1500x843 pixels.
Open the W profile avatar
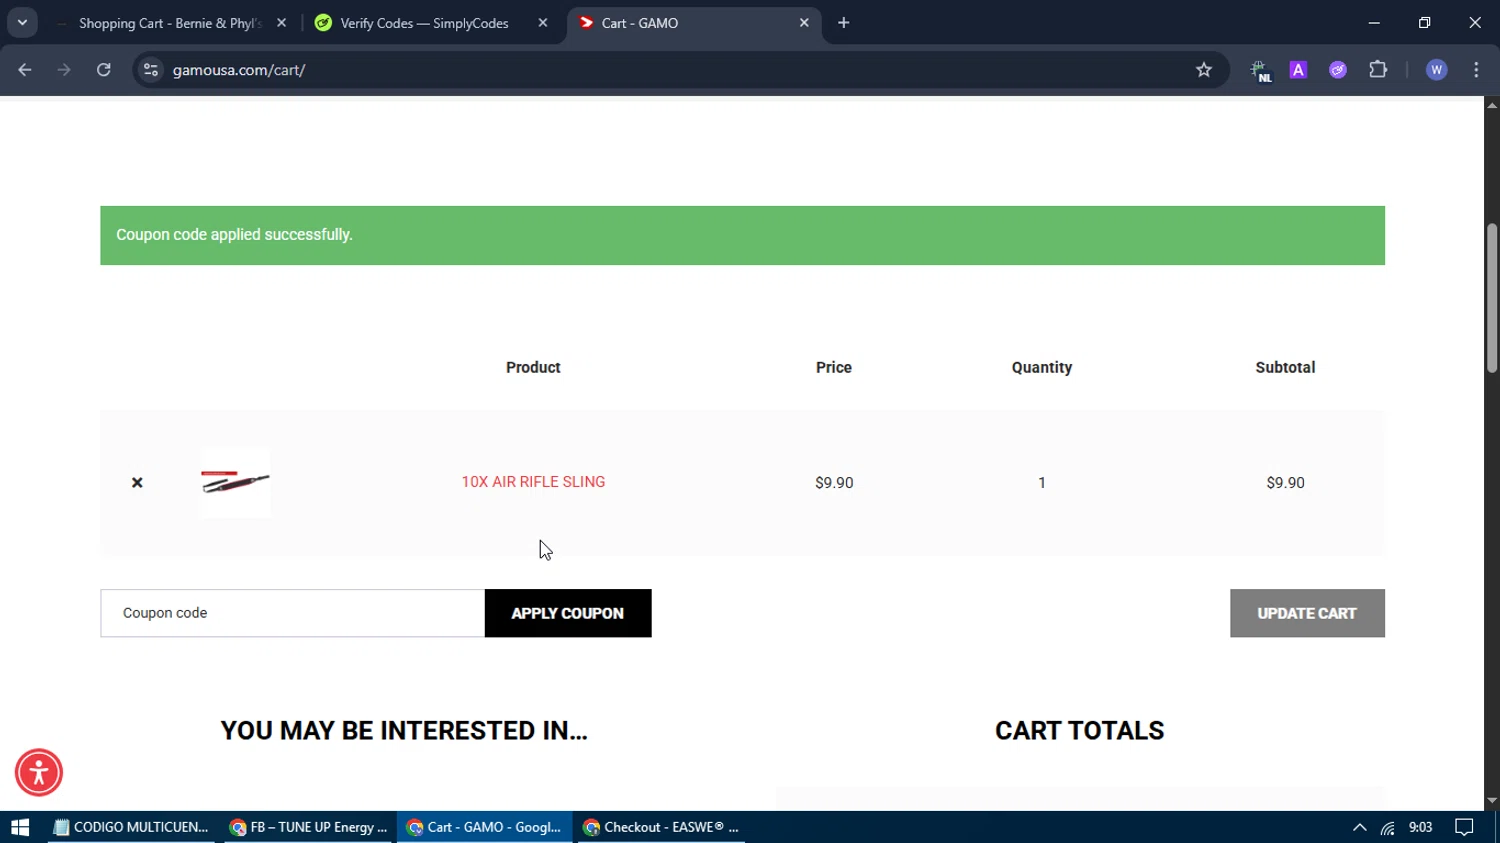[x=1437, y=70]
